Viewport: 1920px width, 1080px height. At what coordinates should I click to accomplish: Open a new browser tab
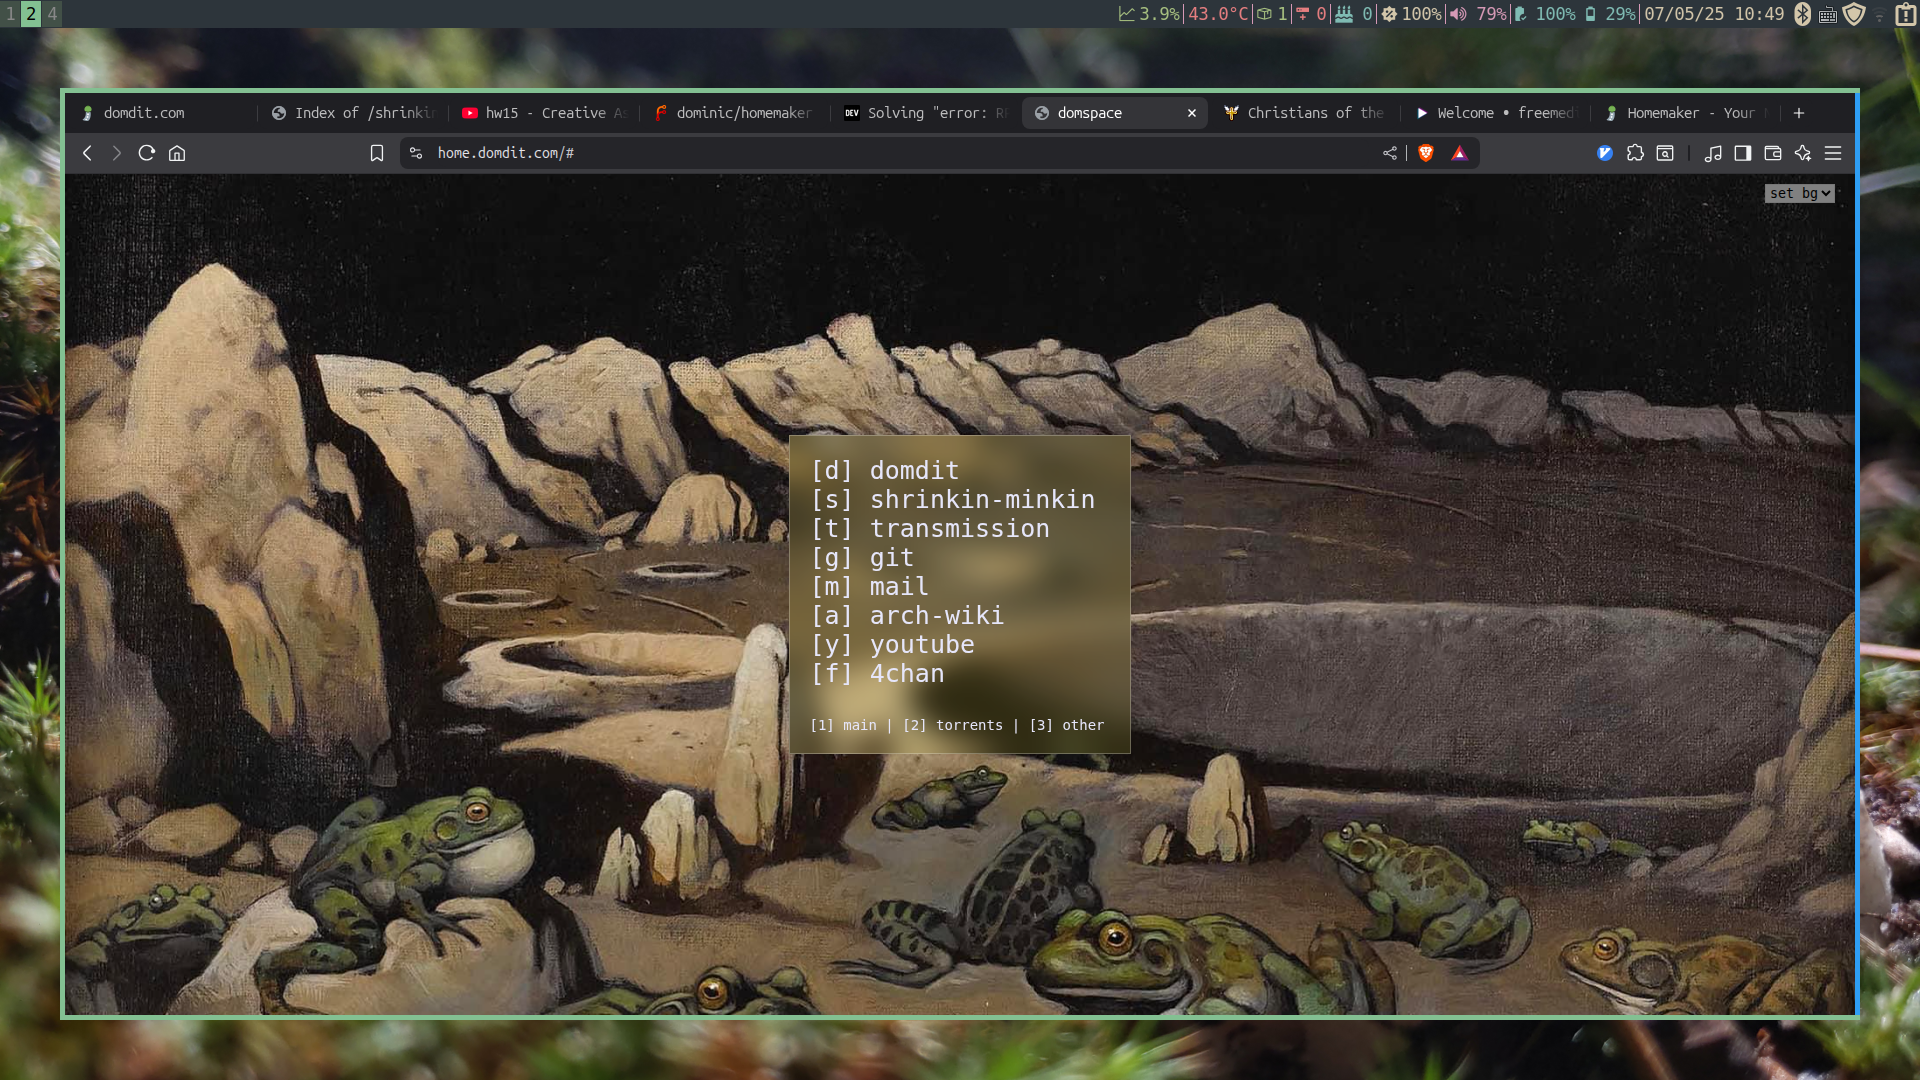coord(1799,113)
